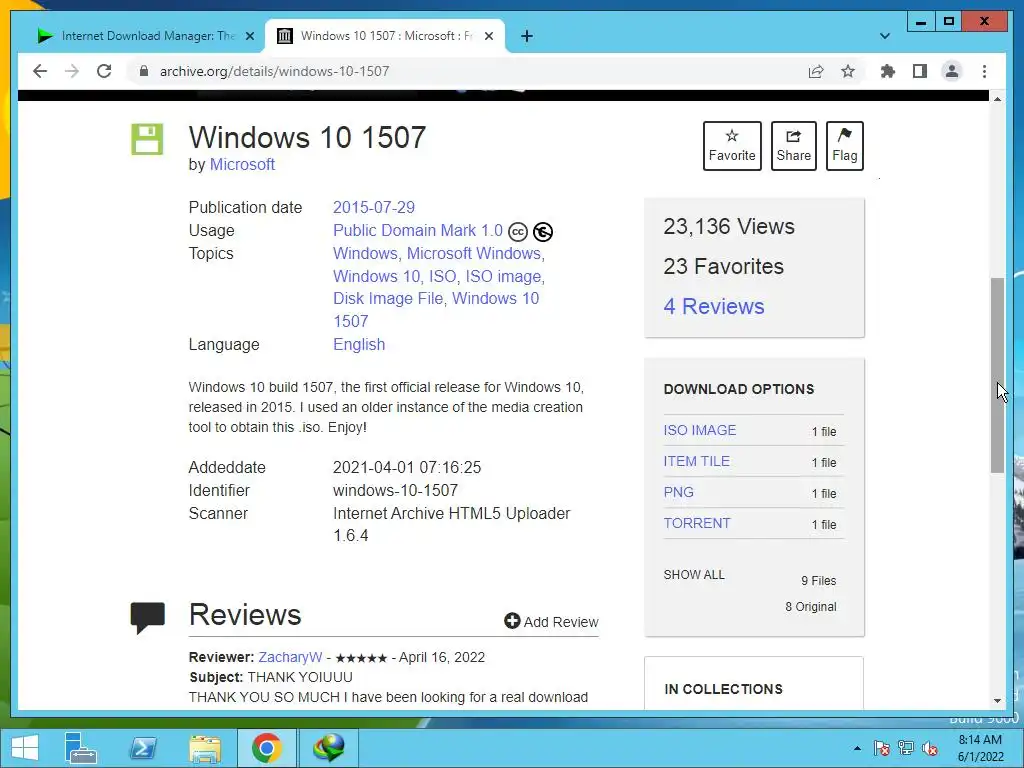Reload the archive.org page

click(104, 71)
